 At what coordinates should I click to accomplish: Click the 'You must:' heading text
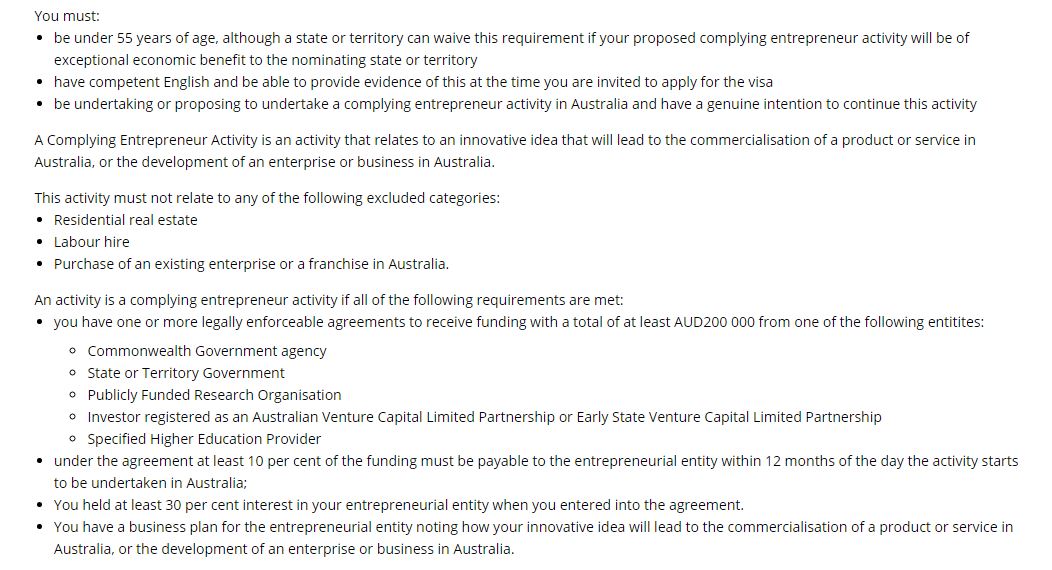(66, 15)
